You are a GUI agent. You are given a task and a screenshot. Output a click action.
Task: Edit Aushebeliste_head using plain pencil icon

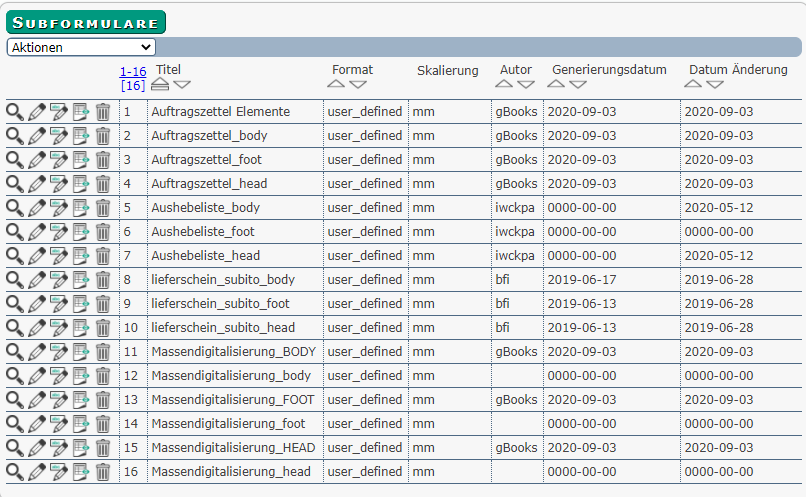point(36,256)
